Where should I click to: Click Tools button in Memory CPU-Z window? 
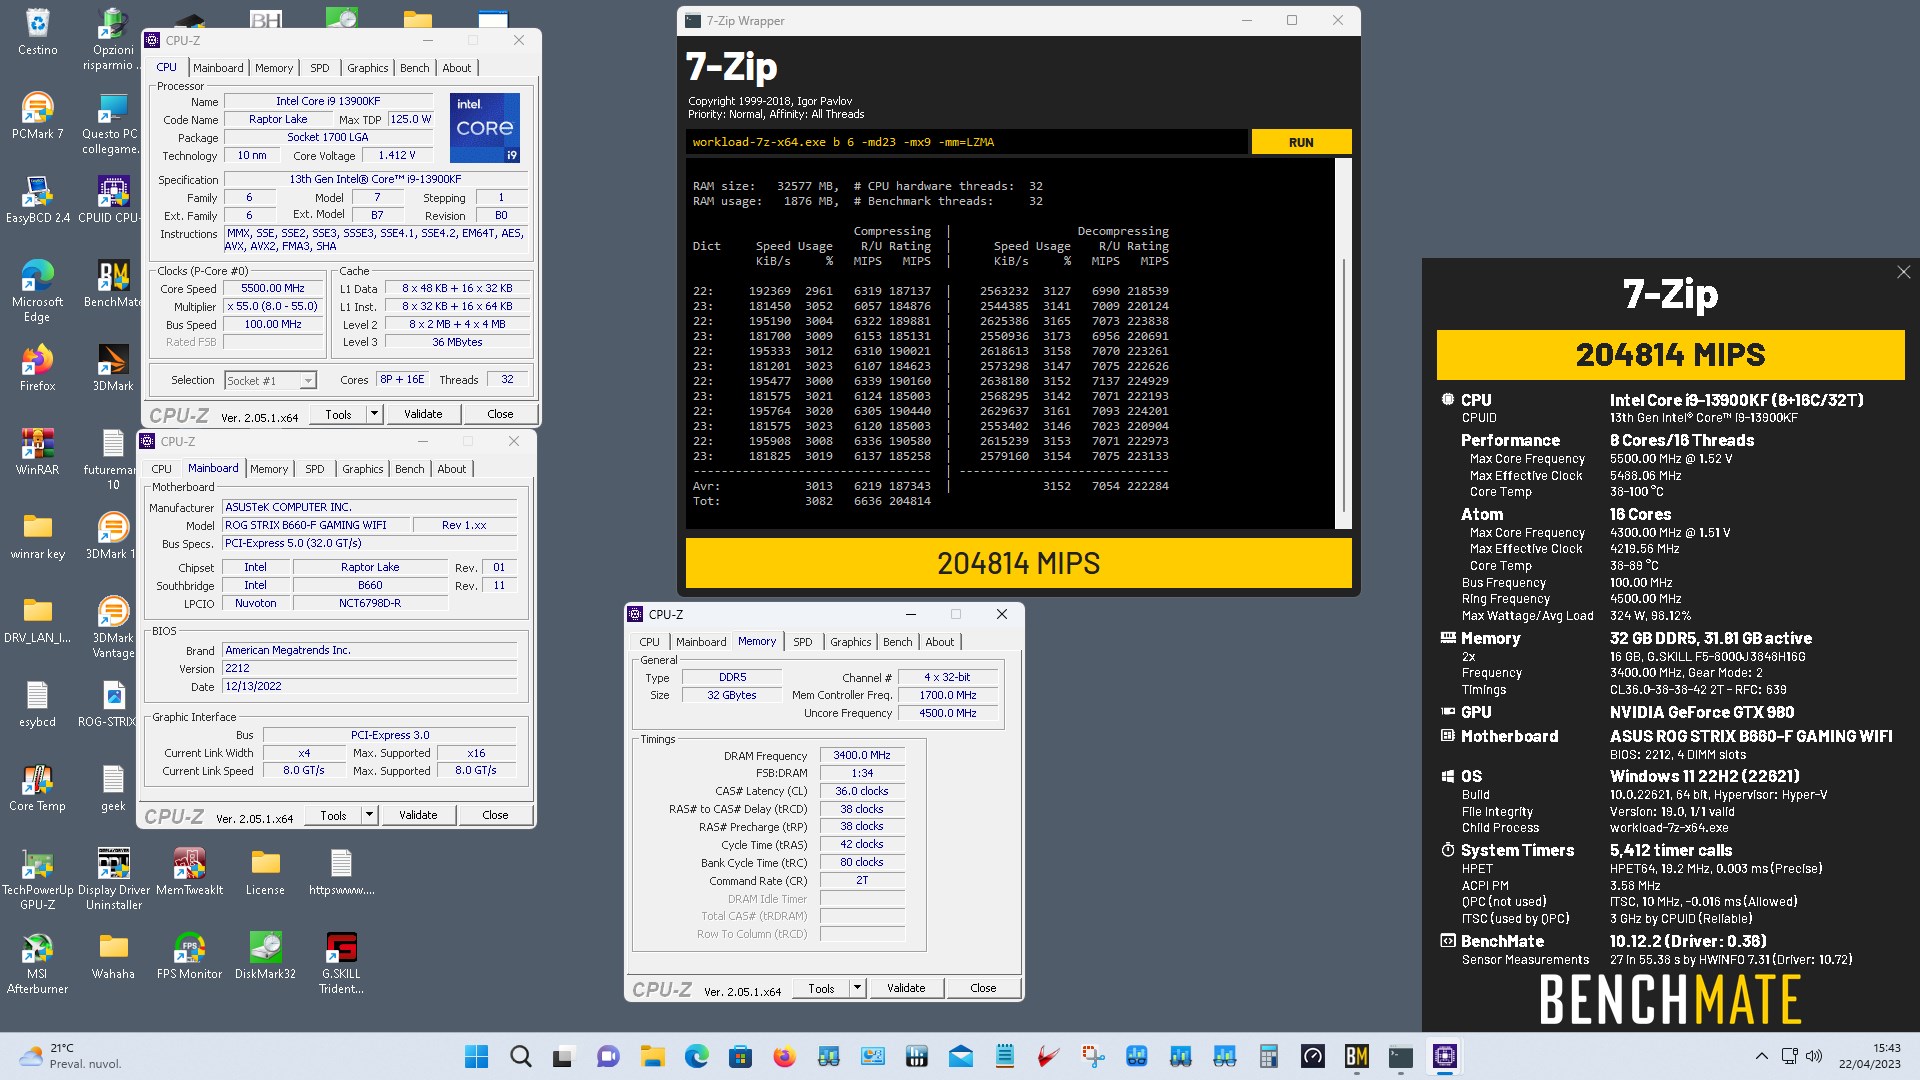coord(821,988)
